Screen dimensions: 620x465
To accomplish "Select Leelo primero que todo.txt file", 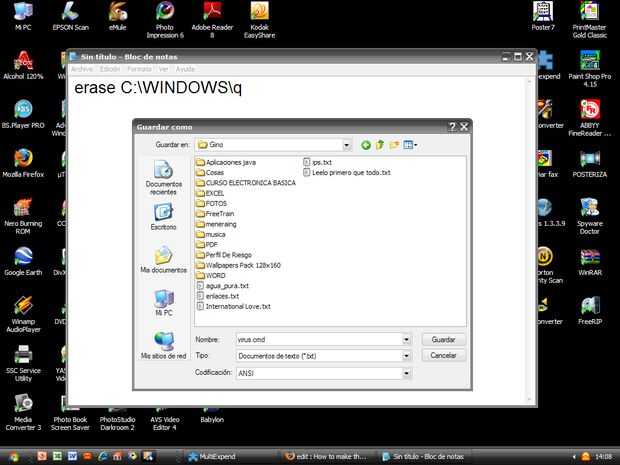I will click(x=347, y=173).
